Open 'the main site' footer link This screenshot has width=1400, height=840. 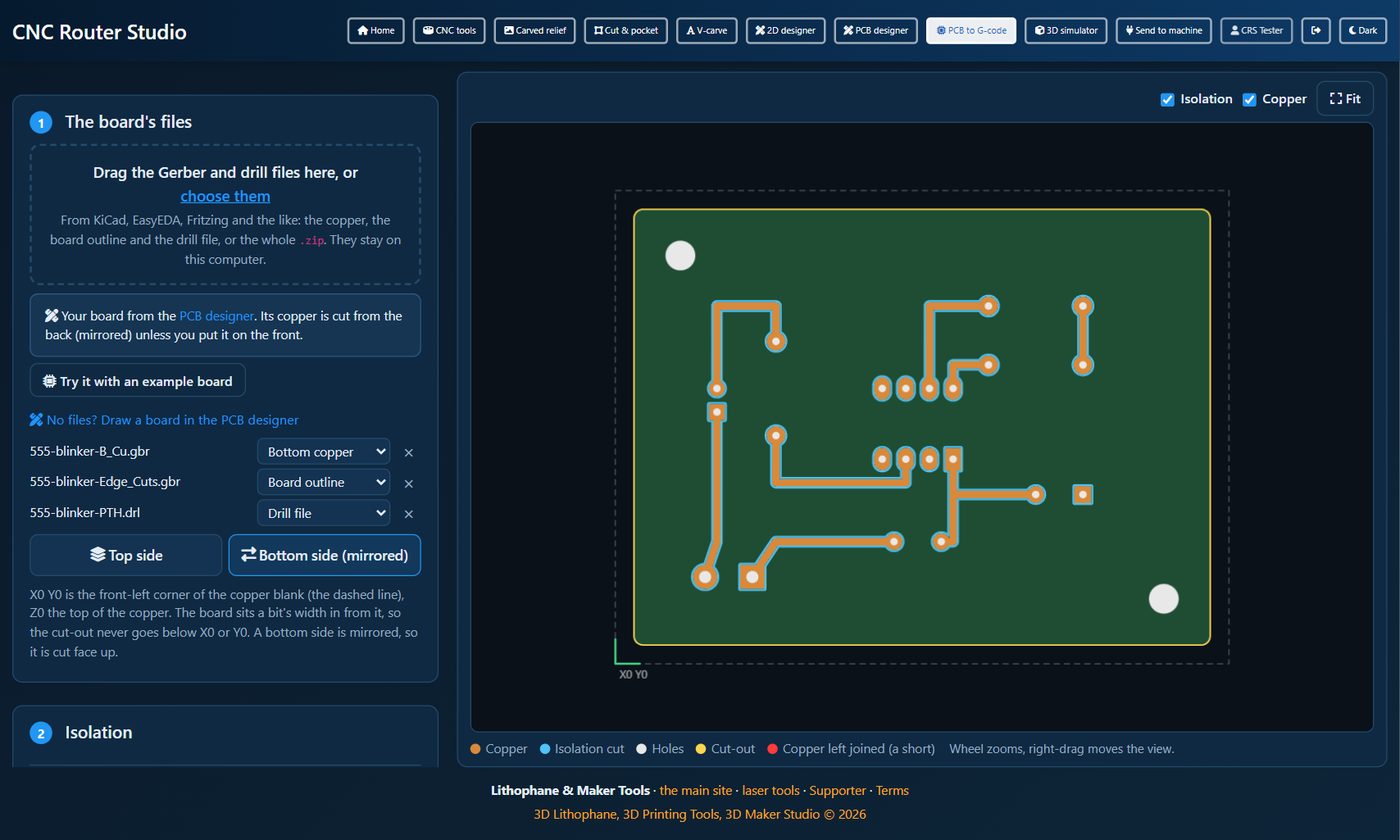tap(696, 790)
